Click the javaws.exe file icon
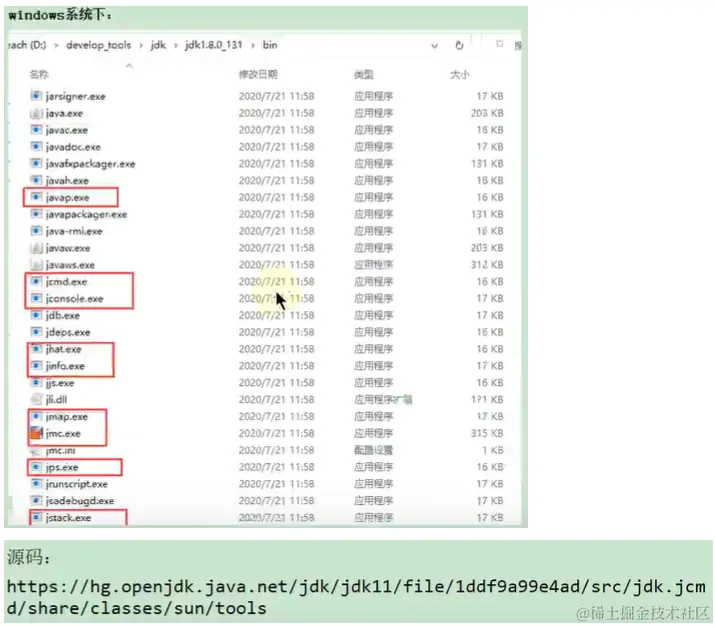The width and height of the screenshot is (715, 627). pyautogui.click(x=36, y=264)
